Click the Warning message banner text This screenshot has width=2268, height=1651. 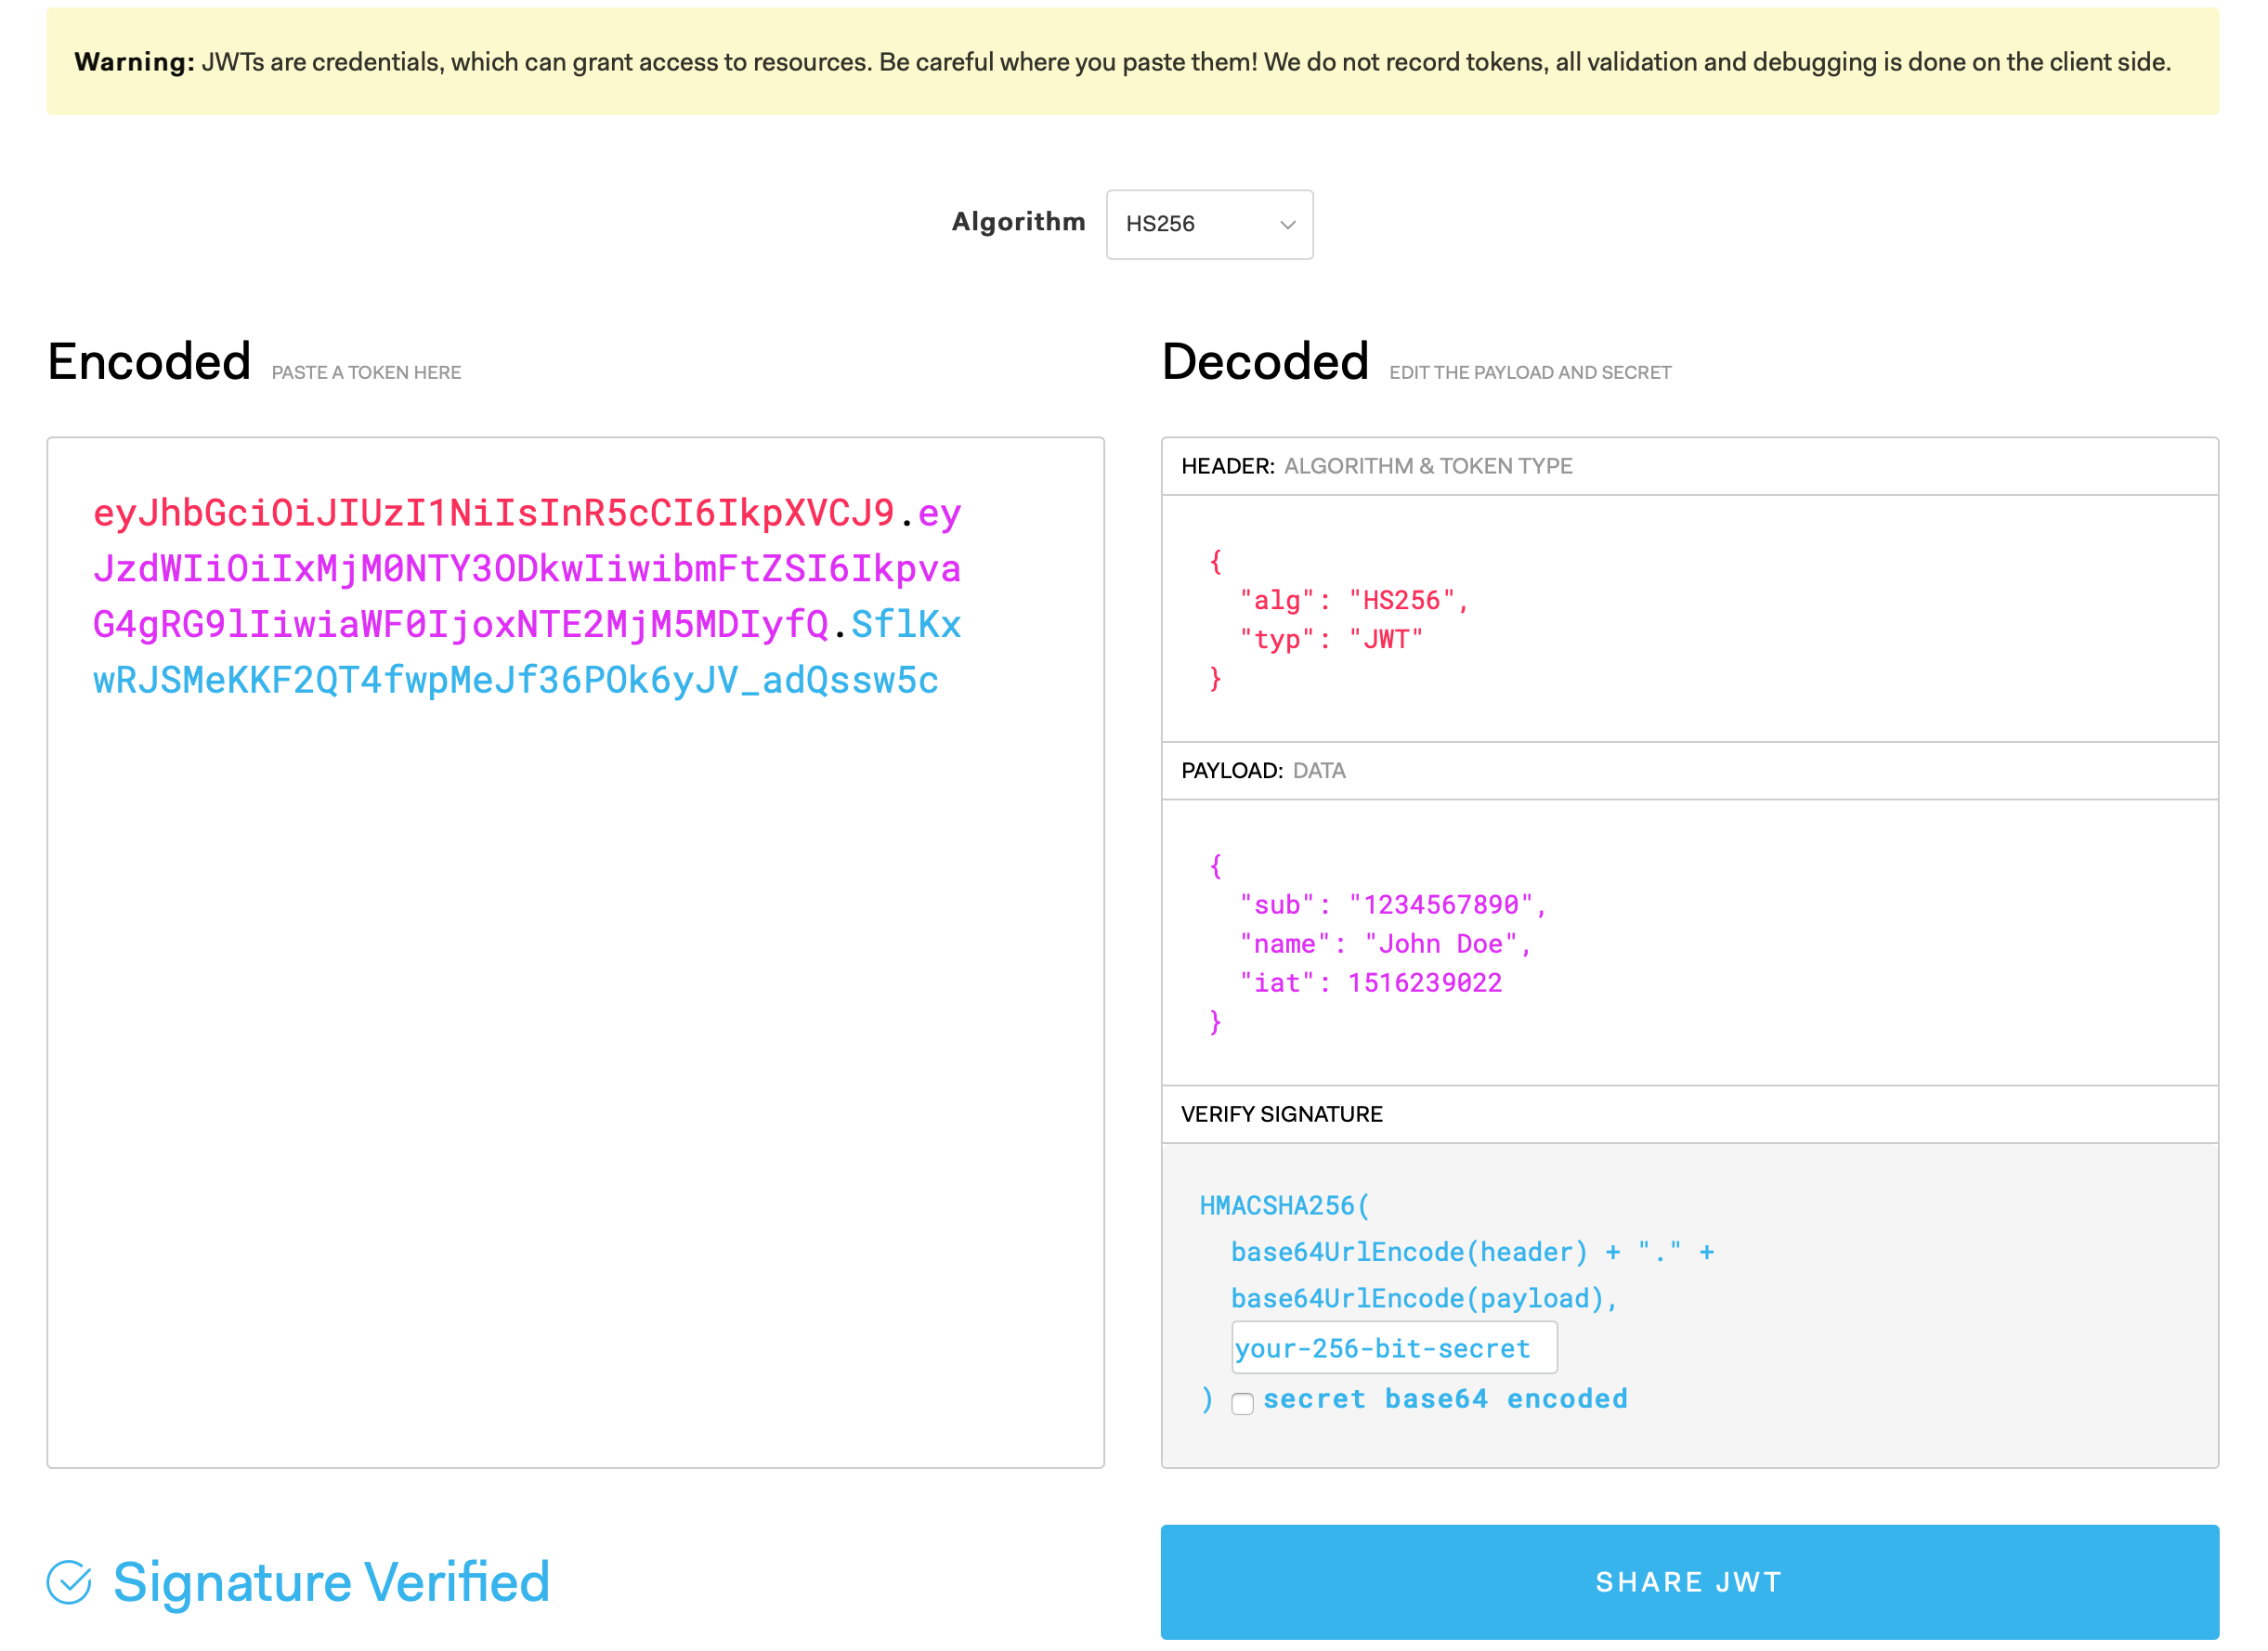tap(1122, 62)
